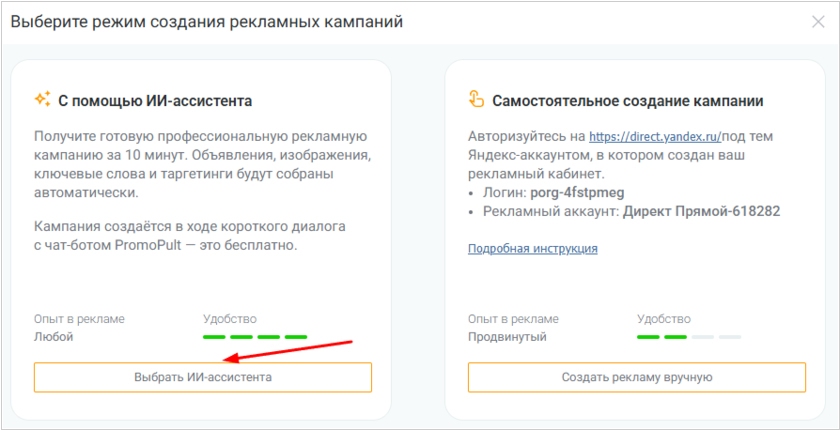The height and width of the screenshot is (430, 840).
Task: Click the 'Удобство' label in the AI card
Action: click(x=229, y=319)
